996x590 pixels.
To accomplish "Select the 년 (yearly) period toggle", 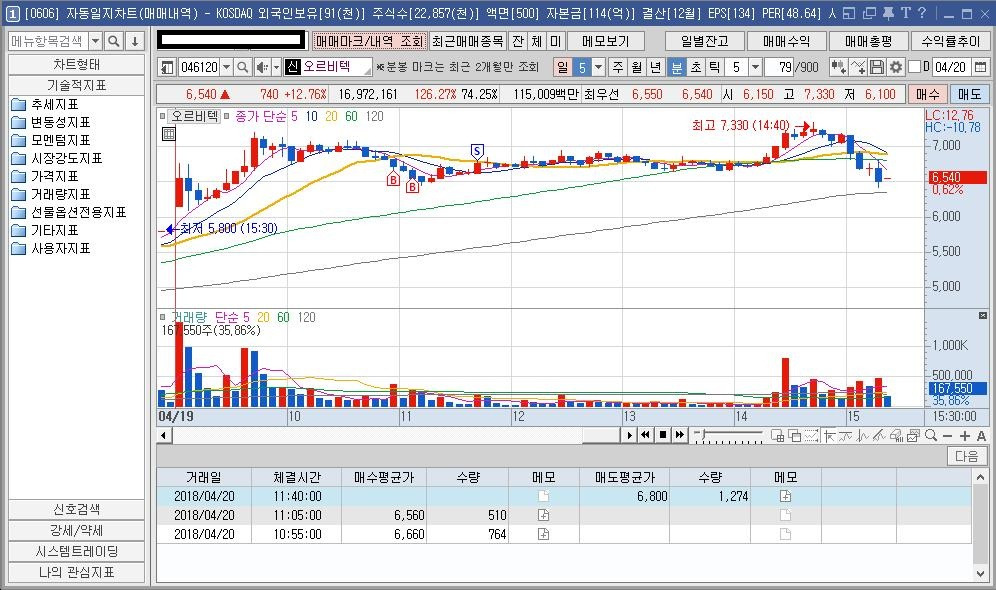I will click(x=655, y=67).
